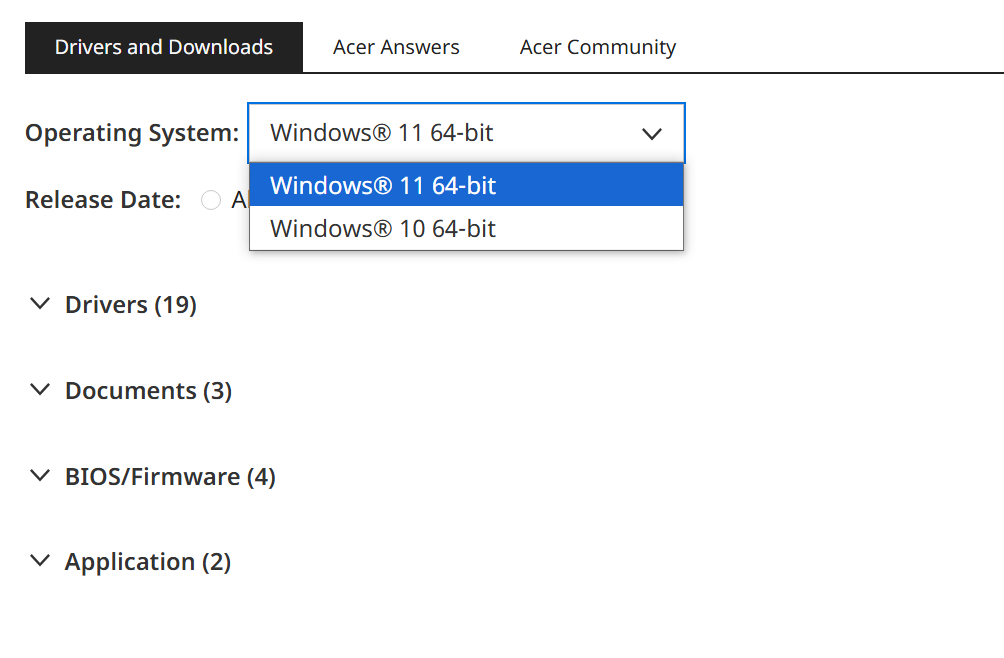Select the first Release Date radio button
Viewport: 1004px width, 658px height.
(211, 200)
